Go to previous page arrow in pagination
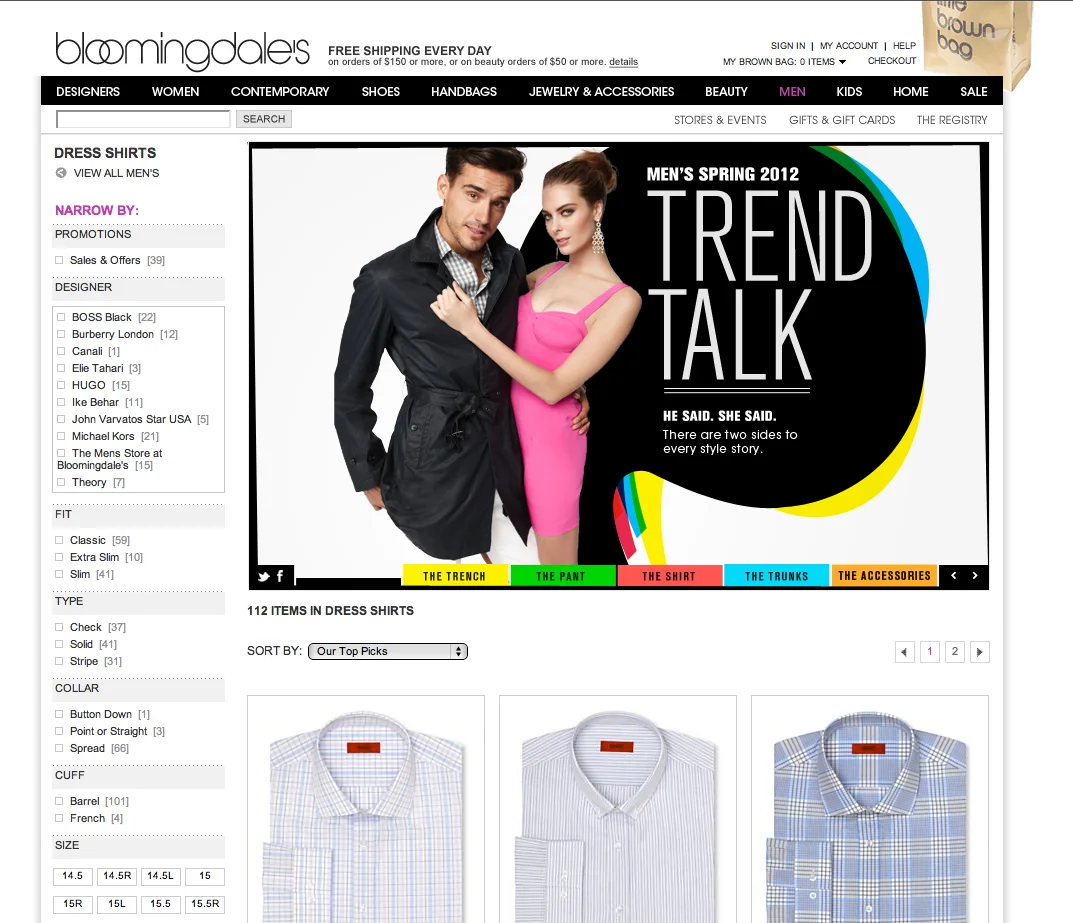1073x923 pixels. 905,652
